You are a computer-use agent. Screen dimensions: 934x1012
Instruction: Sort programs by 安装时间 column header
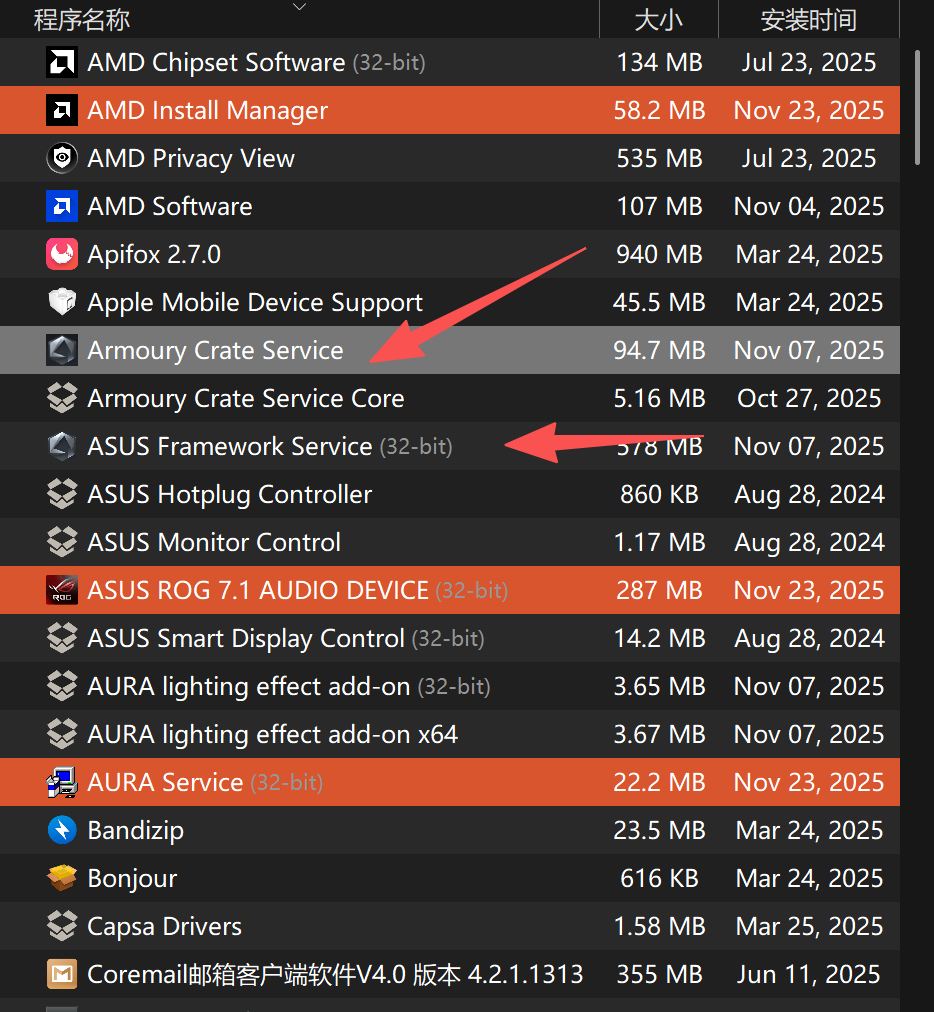(x=808, y=19)
